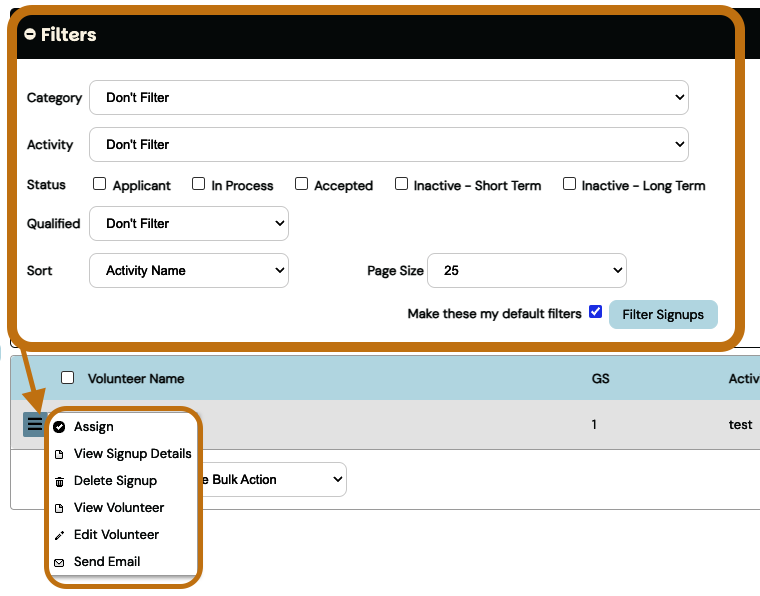This screenshot has width=760, height=596.
Task: Choose View Signup Details from context menu
Action: click(132, 454)
